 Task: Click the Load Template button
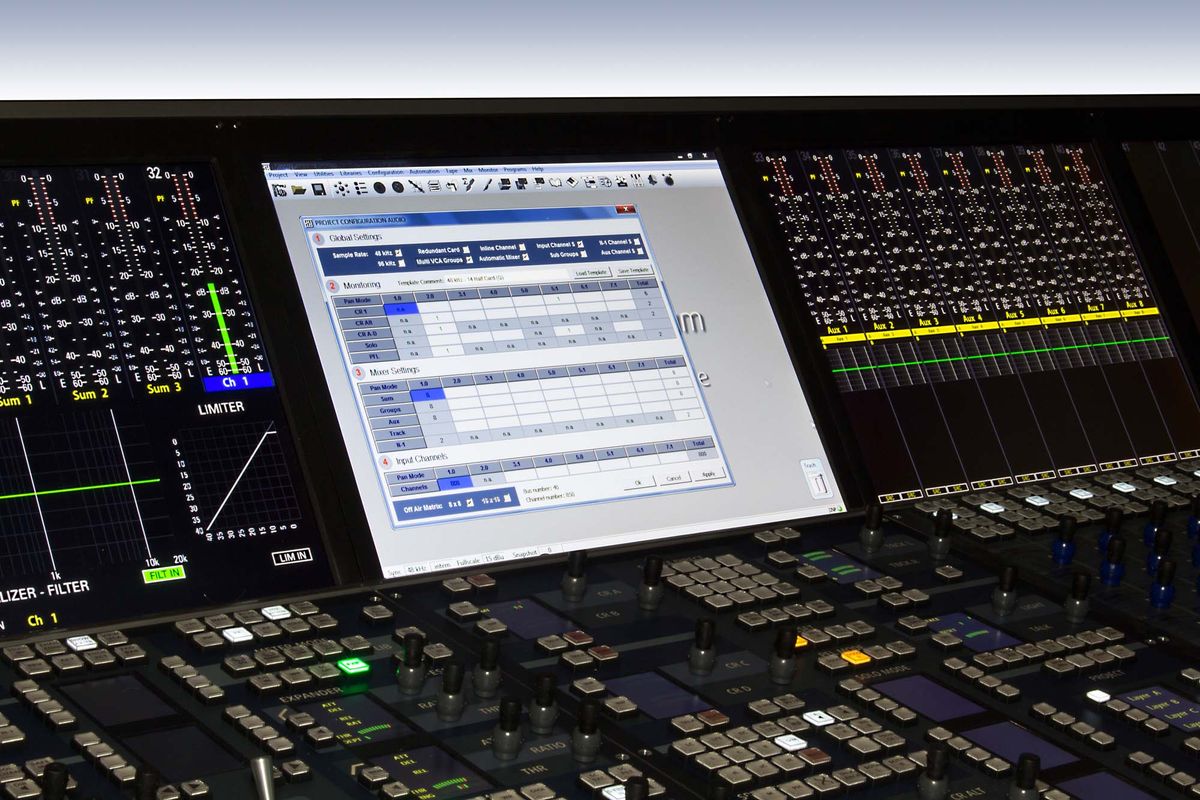(592, 273)
